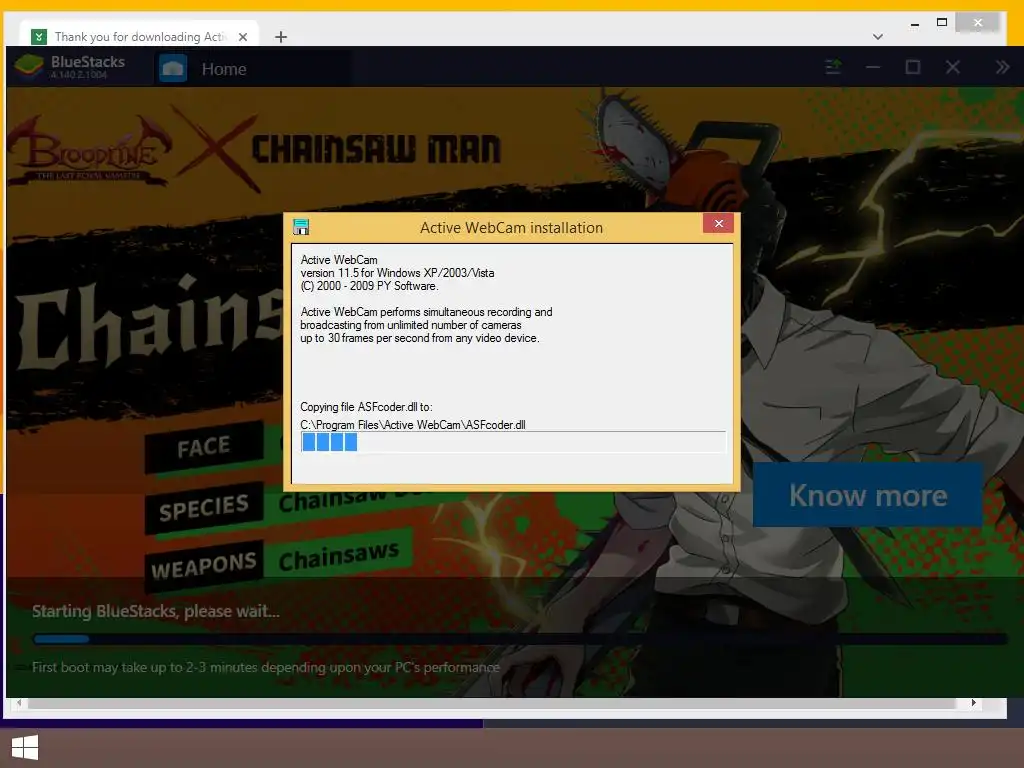The width and height of the screenshot is (1024, 768).
Task: Open the browser tab list dropdown arrow
Action: click(x=878, y=37)
